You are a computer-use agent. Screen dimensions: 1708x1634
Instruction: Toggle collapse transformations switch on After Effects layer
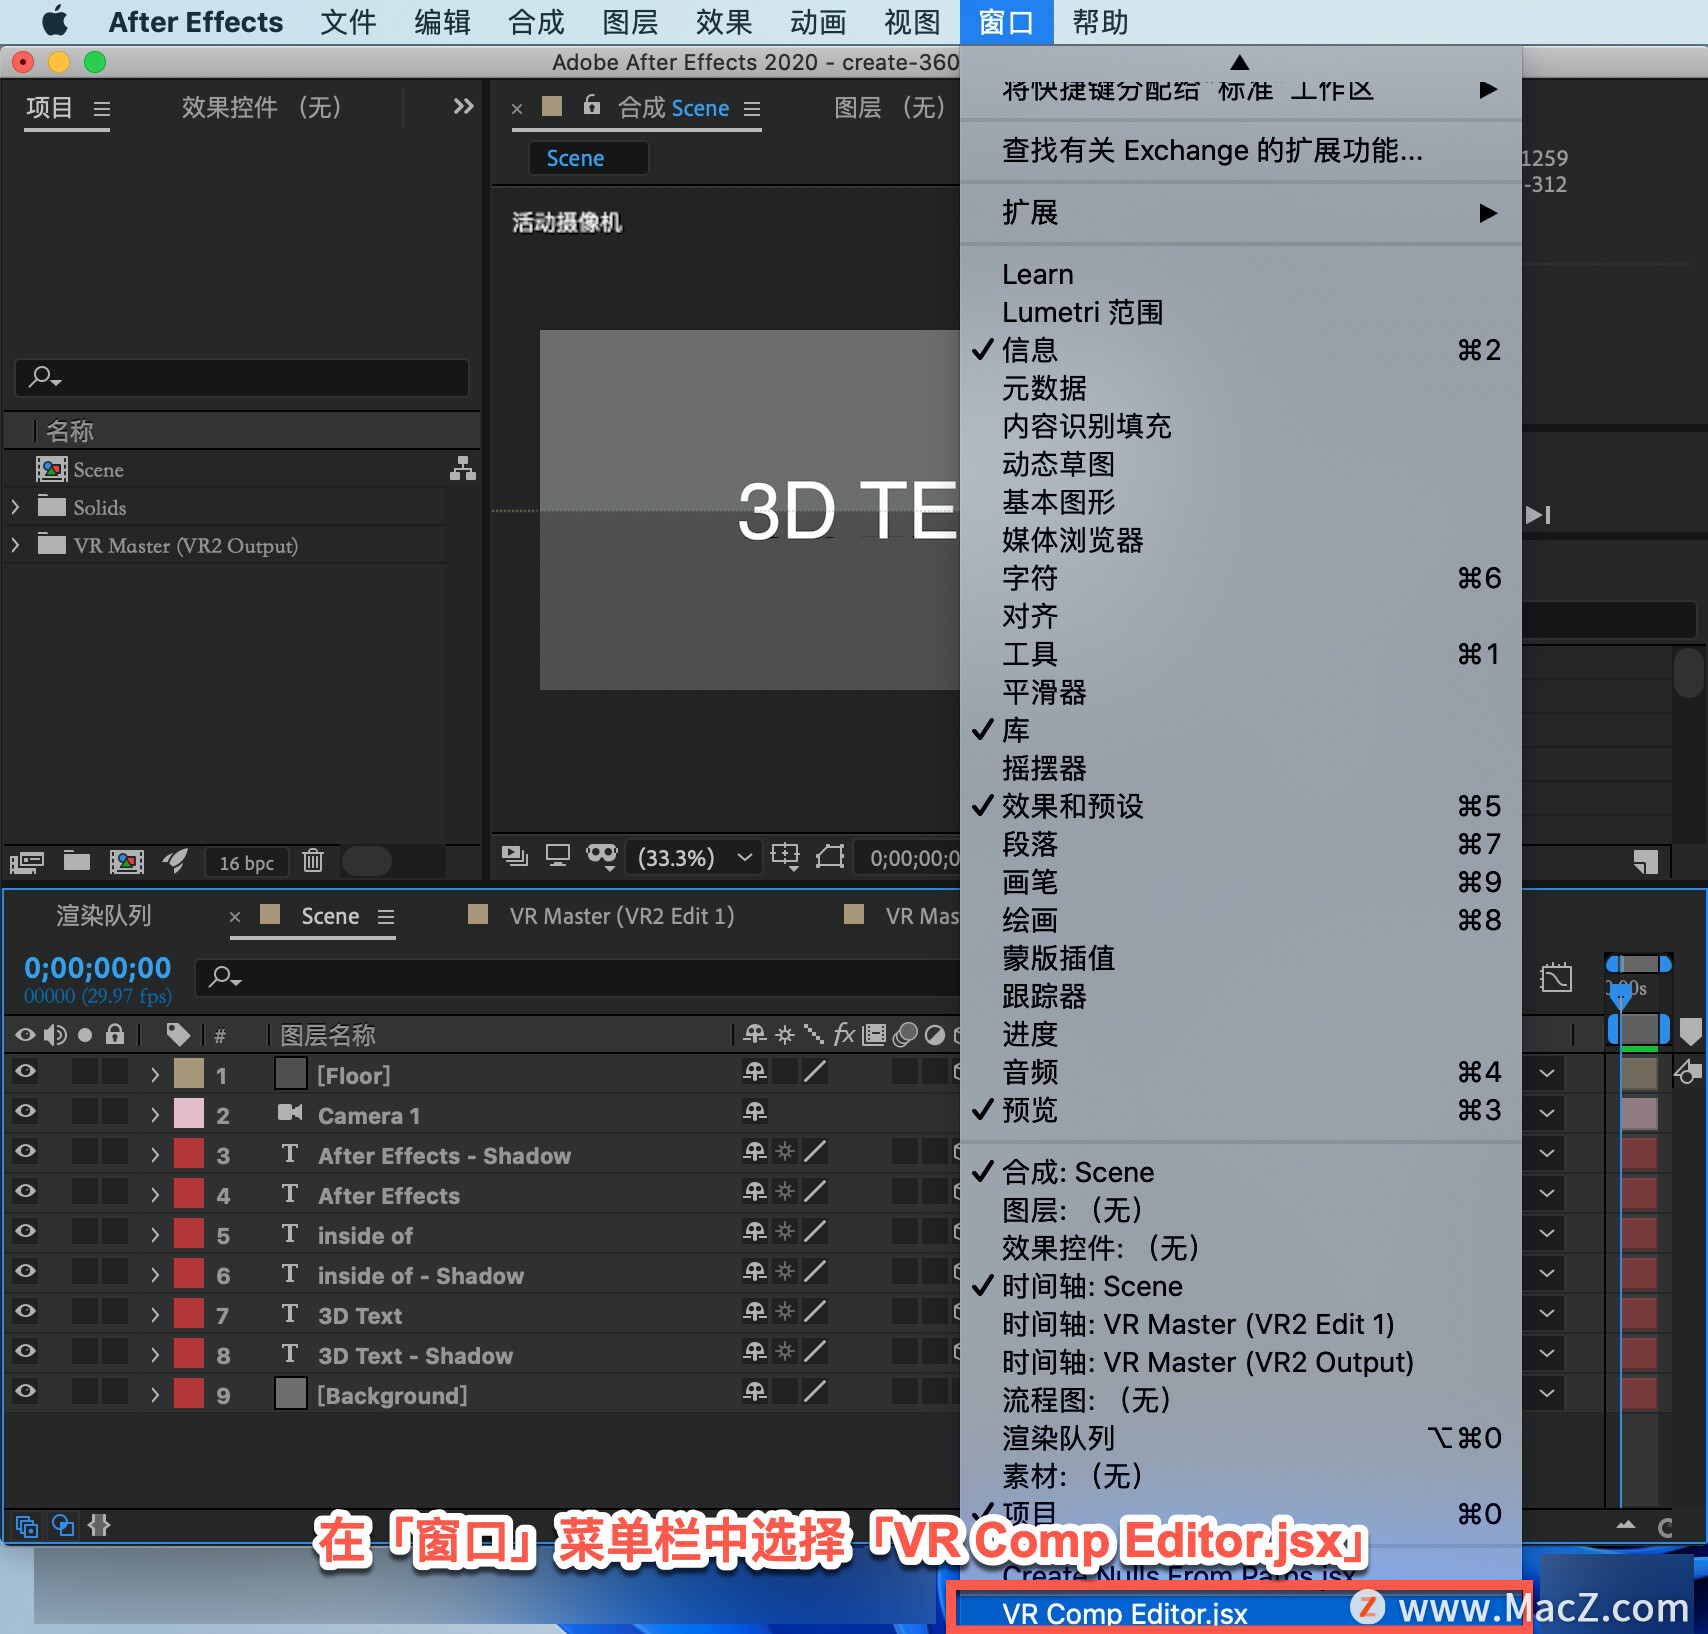(x=785, y=1191)
